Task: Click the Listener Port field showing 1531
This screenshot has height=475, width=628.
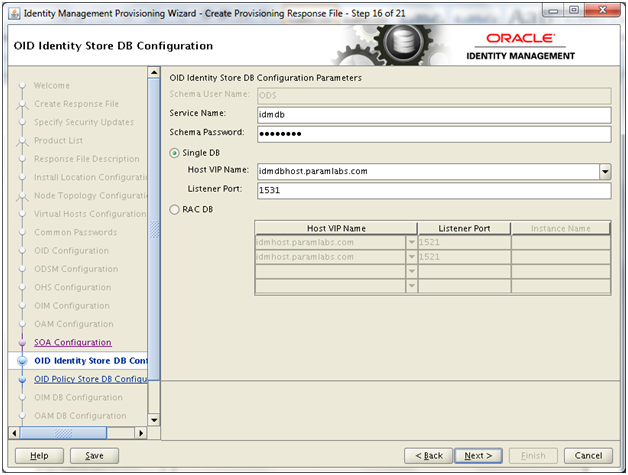Action: click(x=434, y=190)
